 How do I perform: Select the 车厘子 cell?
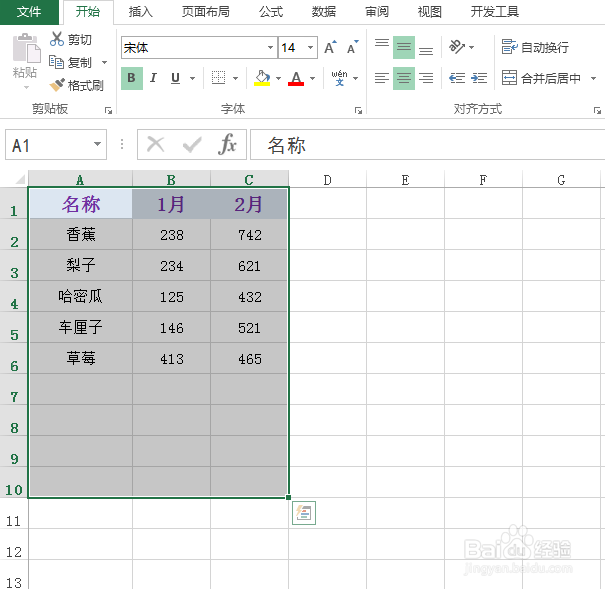point(80,327)
